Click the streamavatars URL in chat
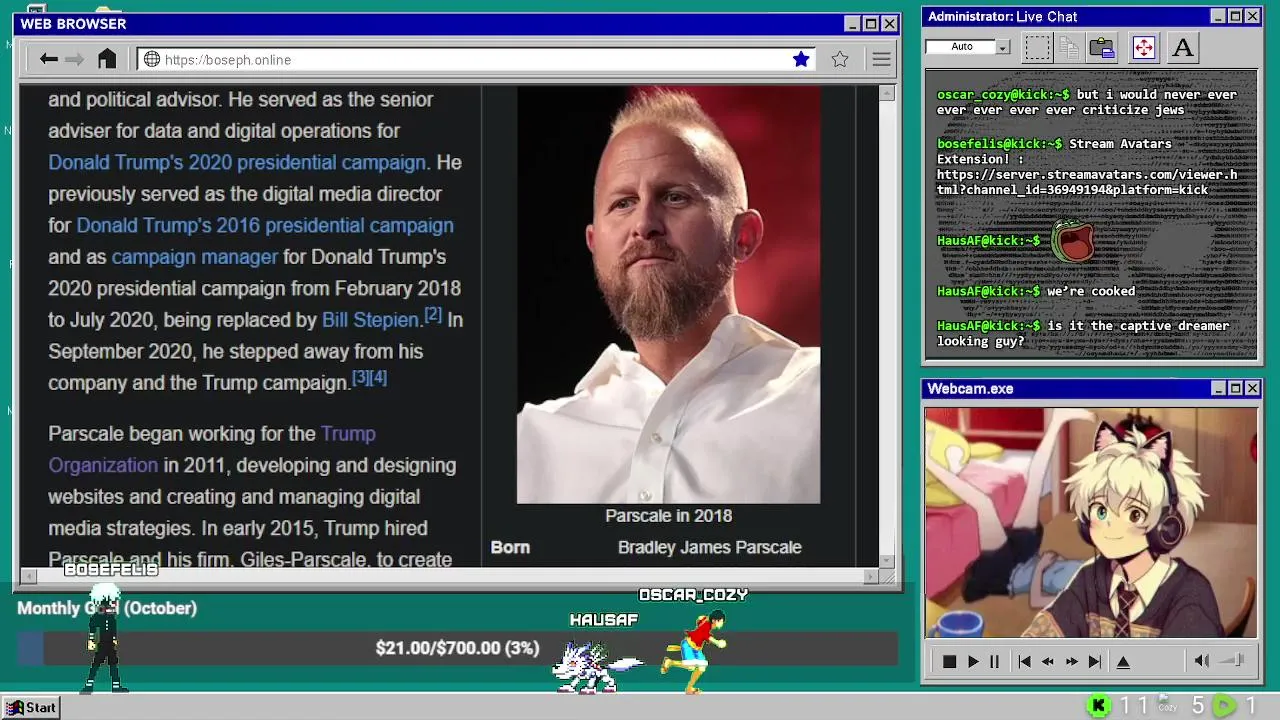This screenshot has height=720, width=1280. pyautogui.click(x=1087, y=182)
